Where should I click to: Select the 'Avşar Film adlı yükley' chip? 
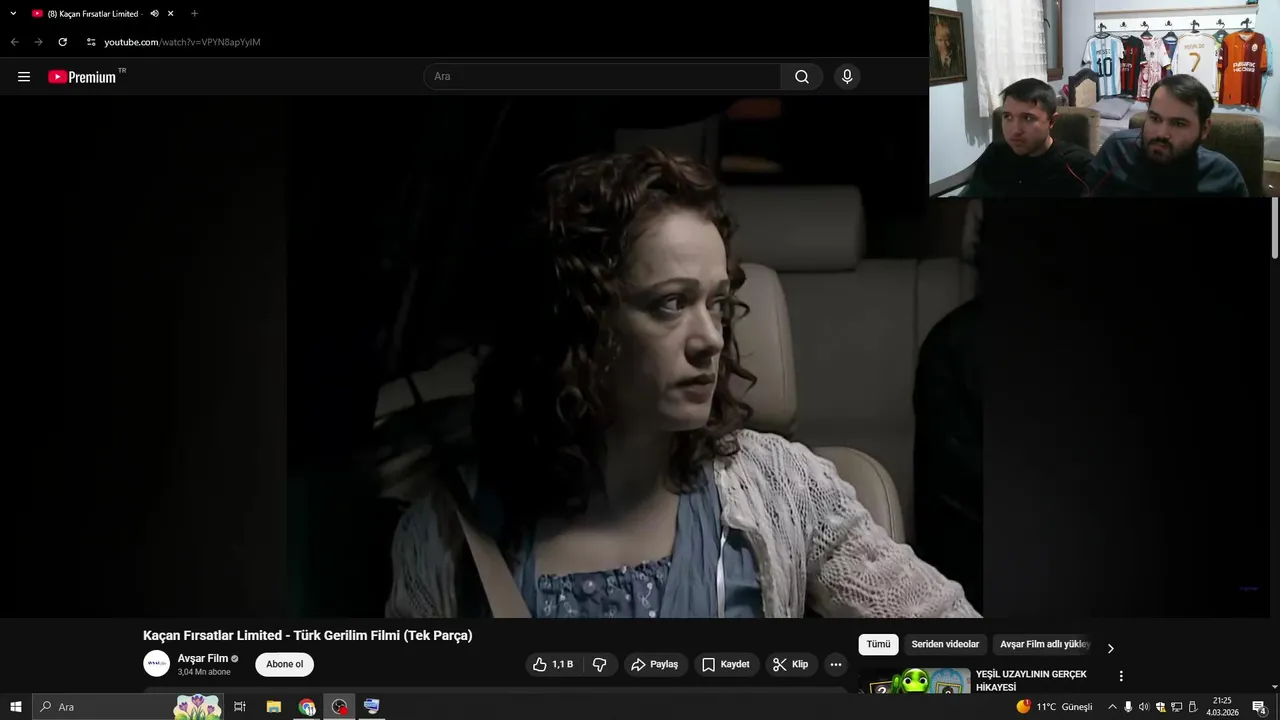coord(1045,645)
